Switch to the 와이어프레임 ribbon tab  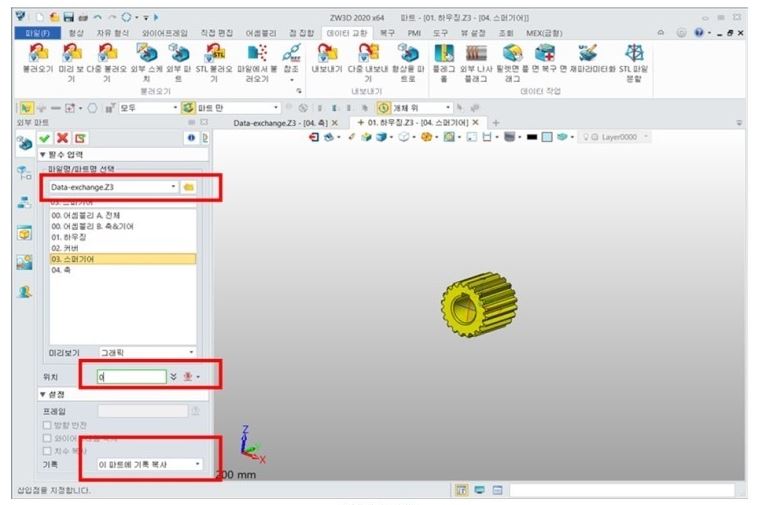point(165,33)
